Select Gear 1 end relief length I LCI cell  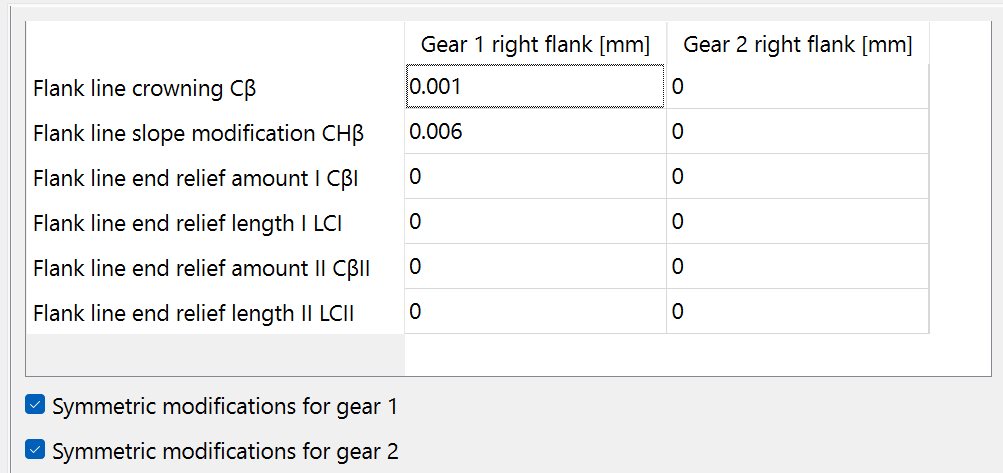pos(535,222)
